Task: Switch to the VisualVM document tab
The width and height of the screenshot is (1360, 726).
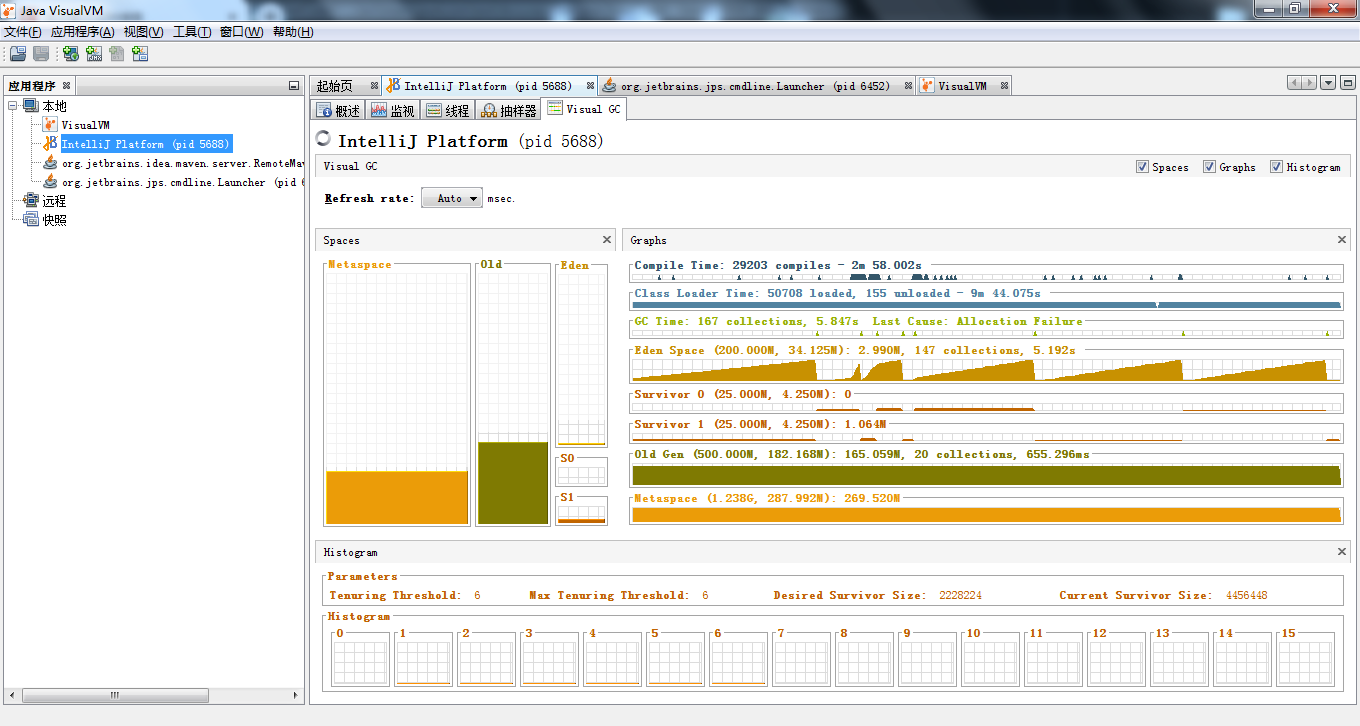Action: (962, 86)
